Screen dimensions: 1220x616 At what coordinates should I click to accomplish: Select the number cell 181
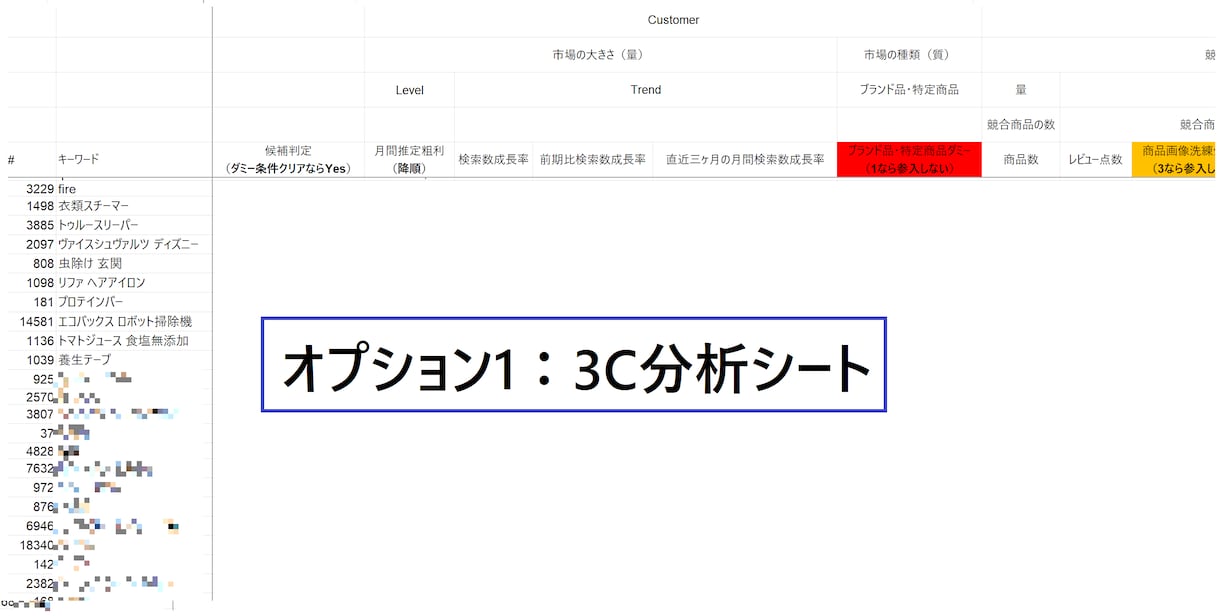(32, 302)
